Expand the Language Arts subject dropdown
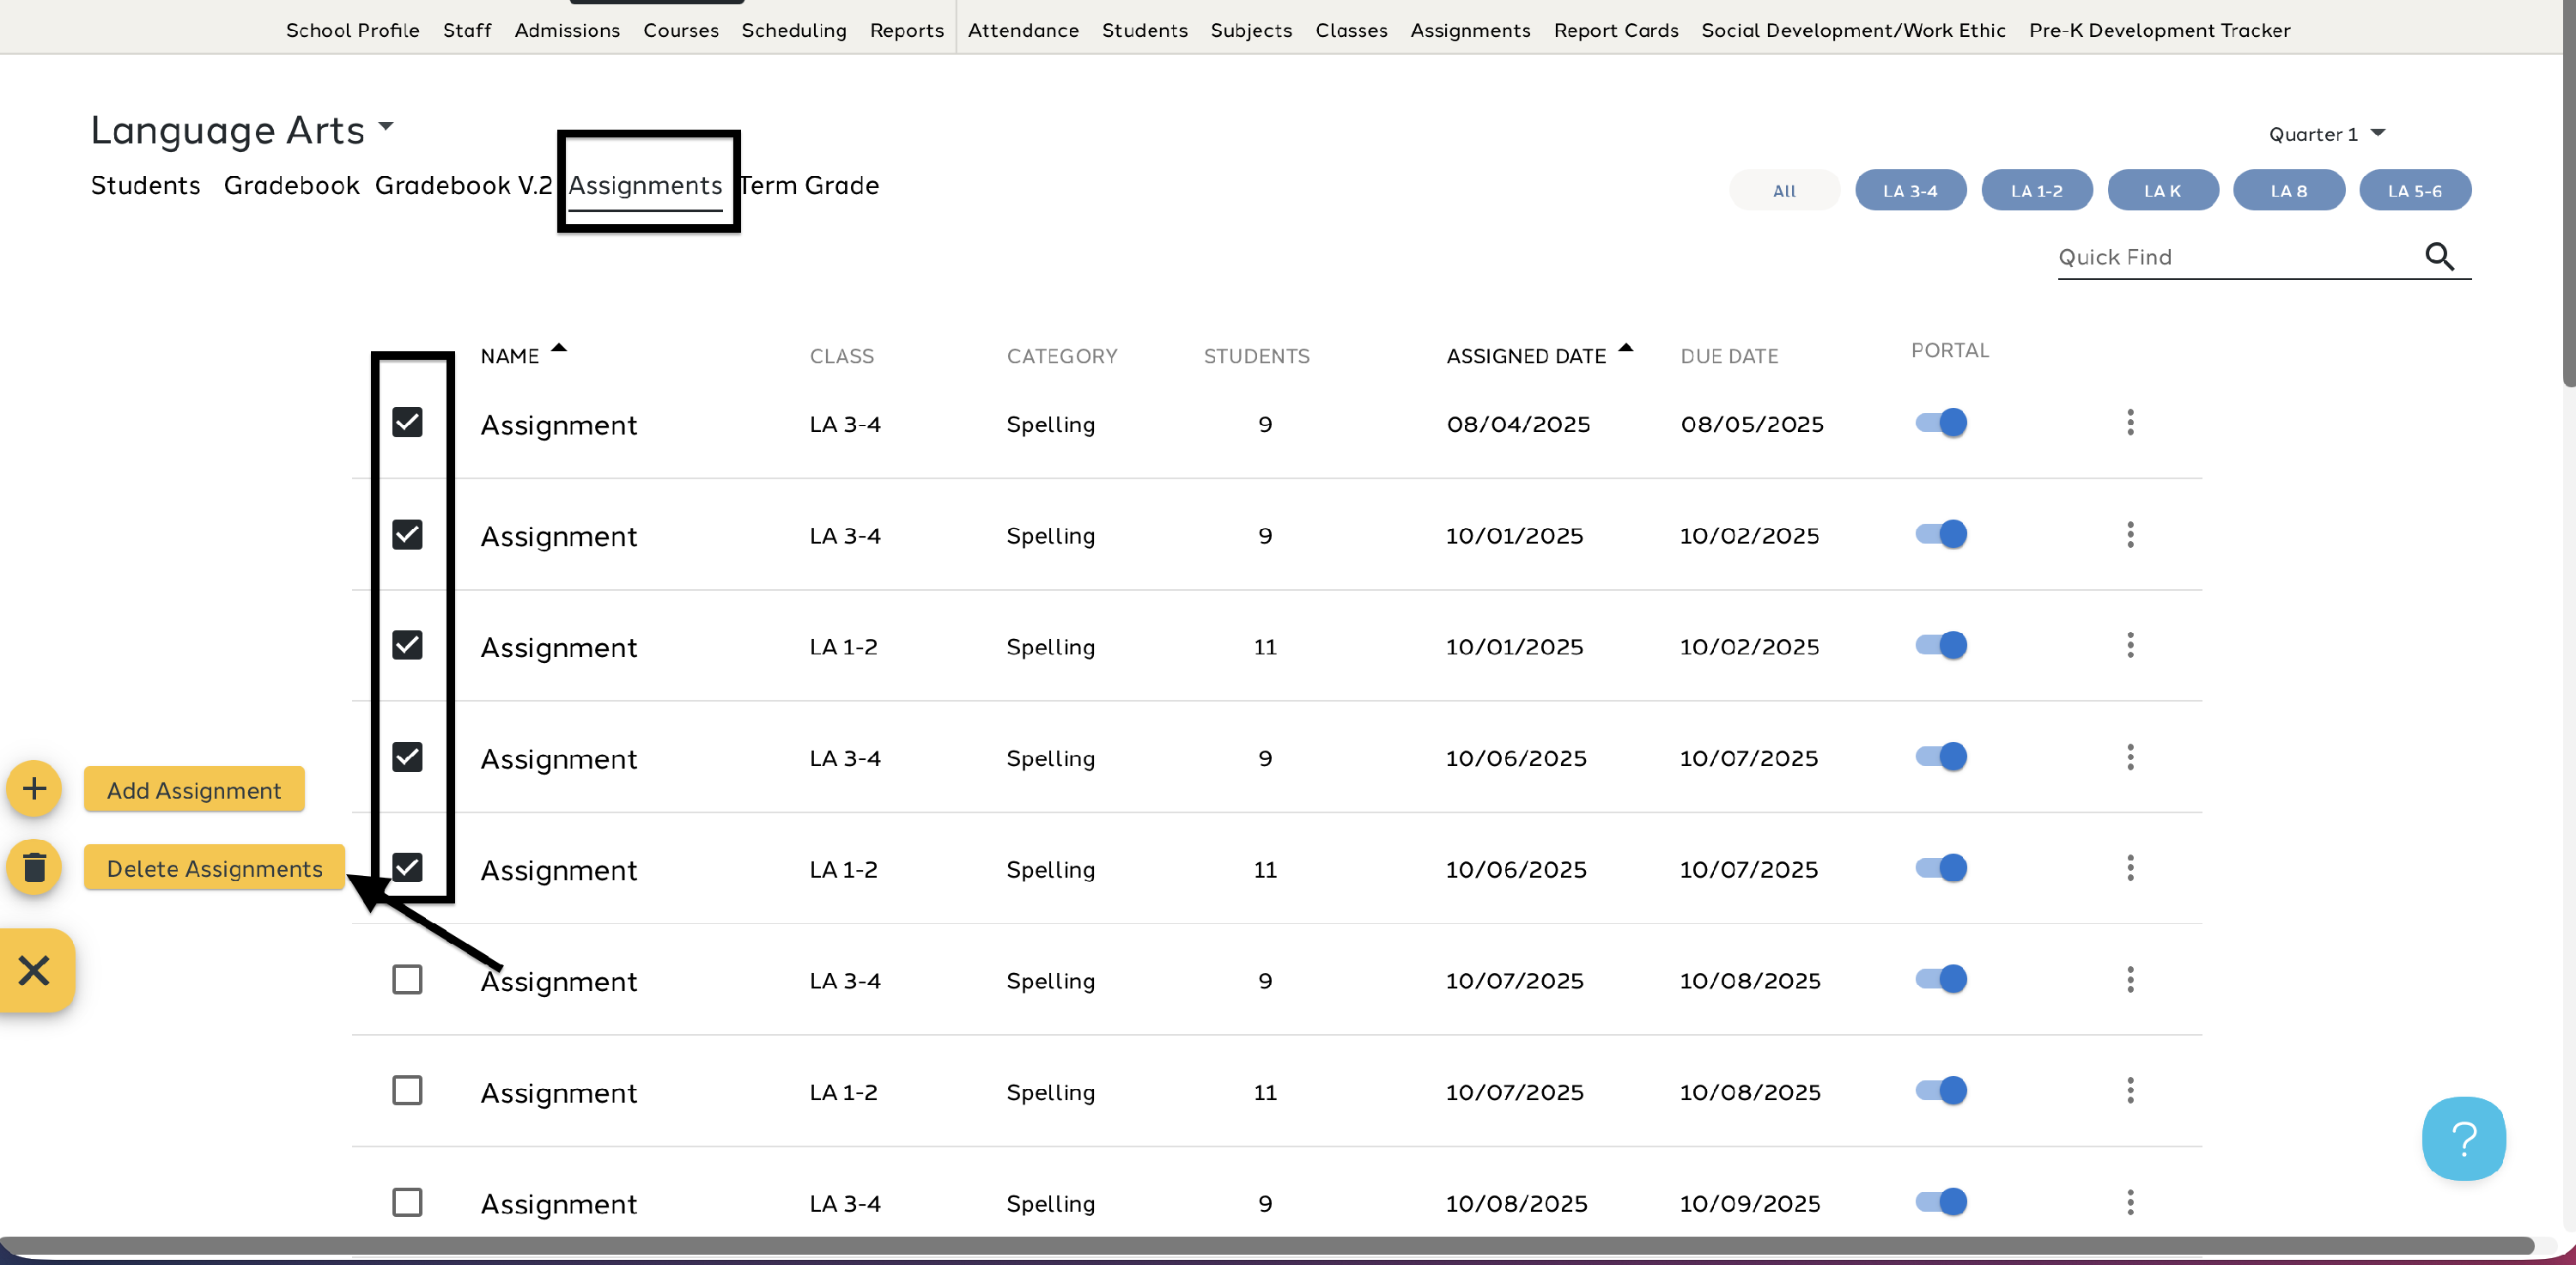The width and height of the screenshot is (2576, 1265). pyautogui.click(x=386, y=127)
